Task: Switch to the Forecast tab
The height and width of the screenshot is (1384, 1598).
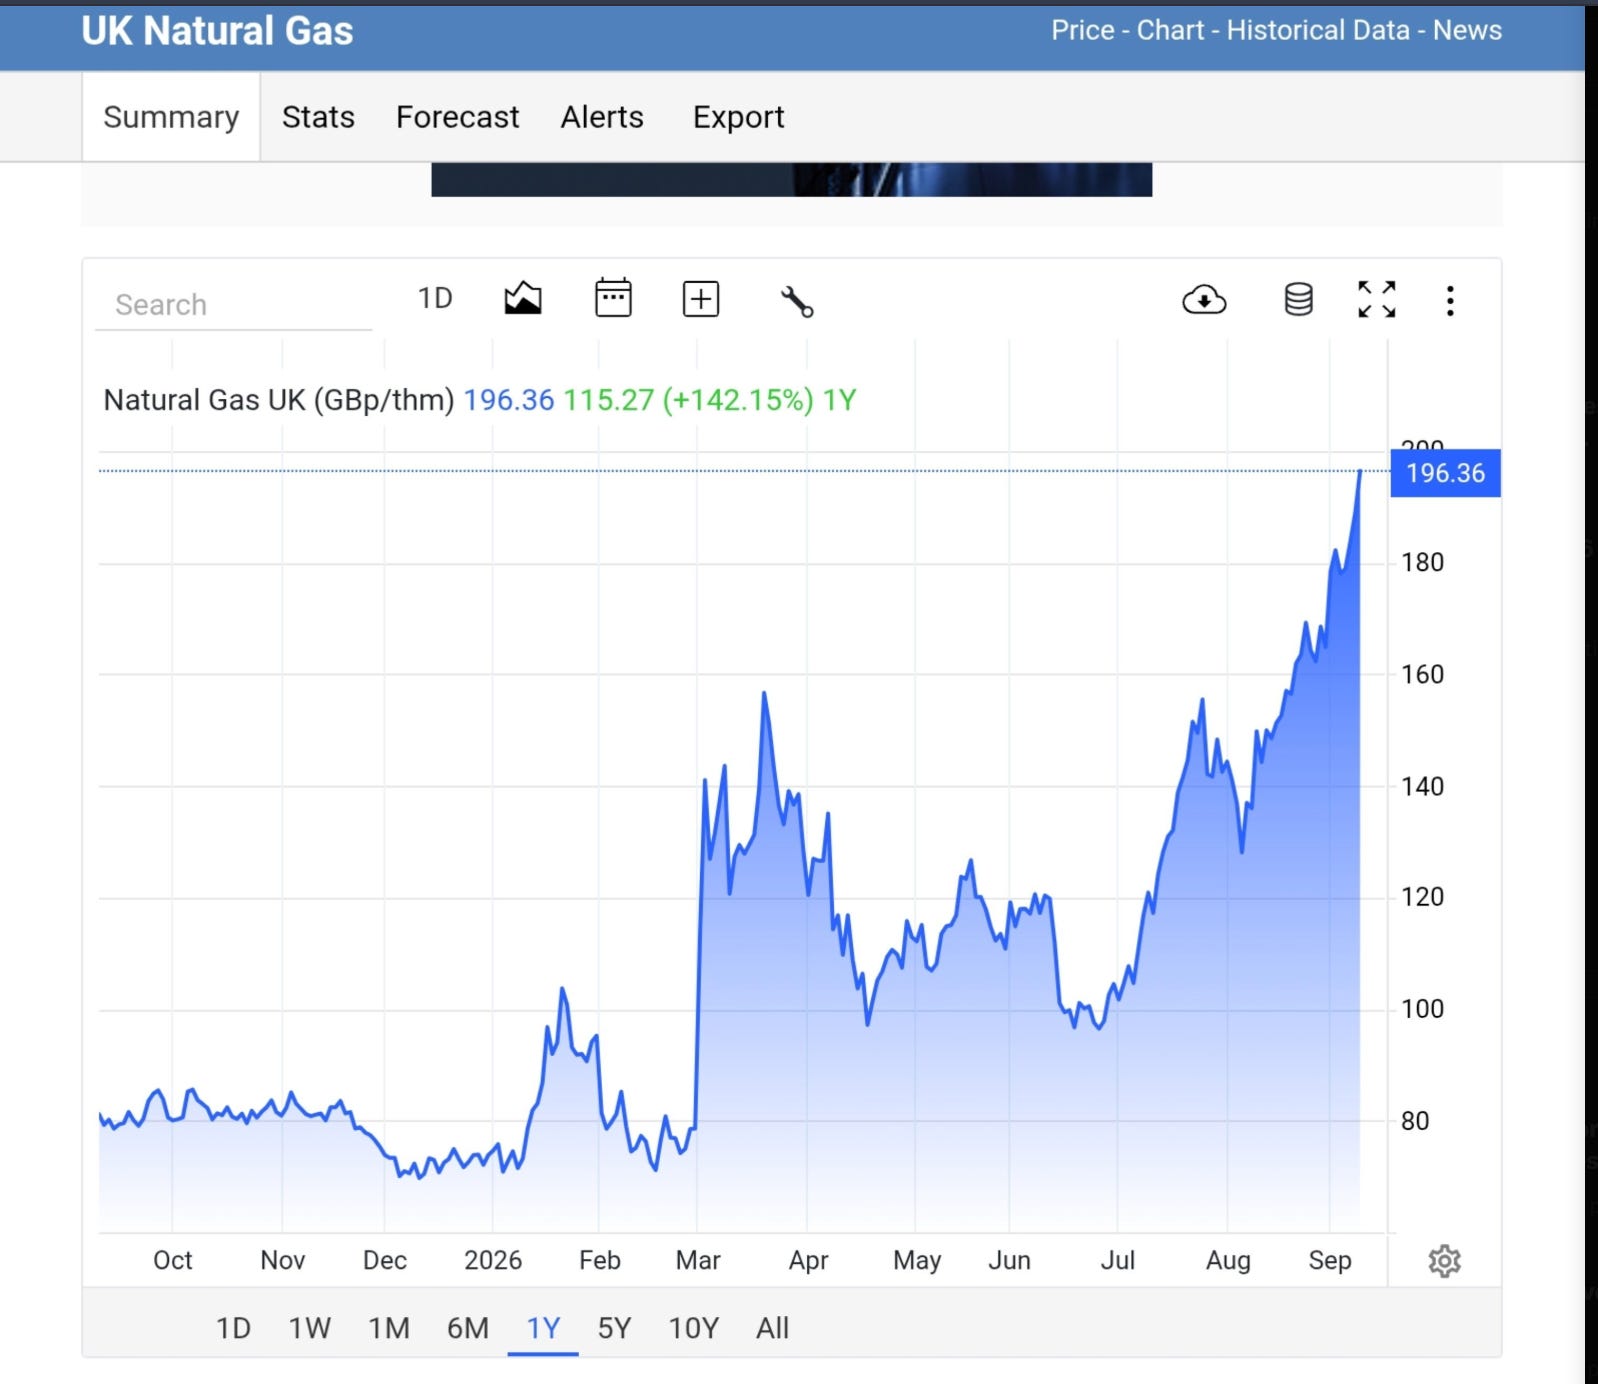Action: pyautogui.click(x=457, y=117)
